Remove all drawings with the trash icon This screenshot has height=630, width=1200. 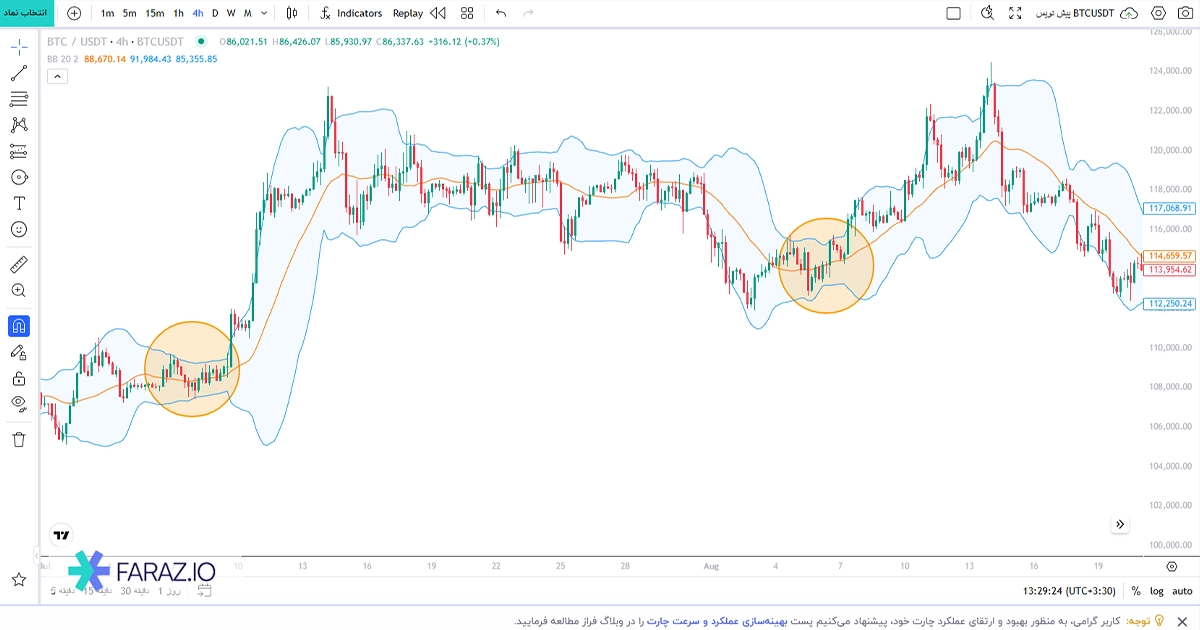pyautogui.click(x=19, y=437)
